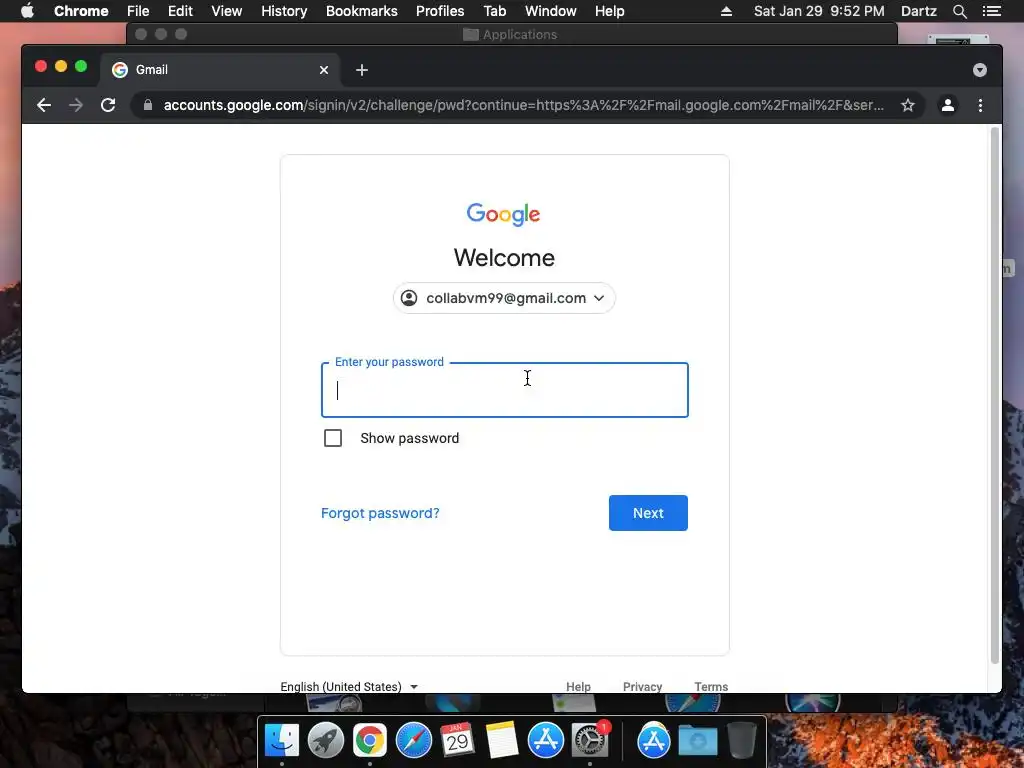Image resolution: width=1024 pixels, height=768 pixels.
Task: Open the Downloads folder in Dock
Action: click(x=697, y=741)
